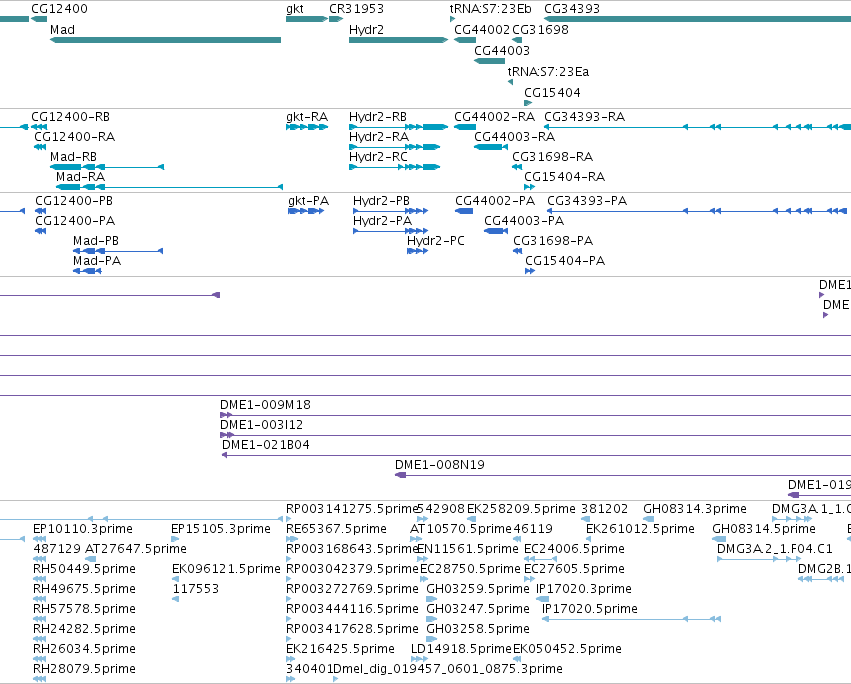Click the RE65367.5prime EST label
Viewport: 851px width, 684px height.
tap(336, 529)
